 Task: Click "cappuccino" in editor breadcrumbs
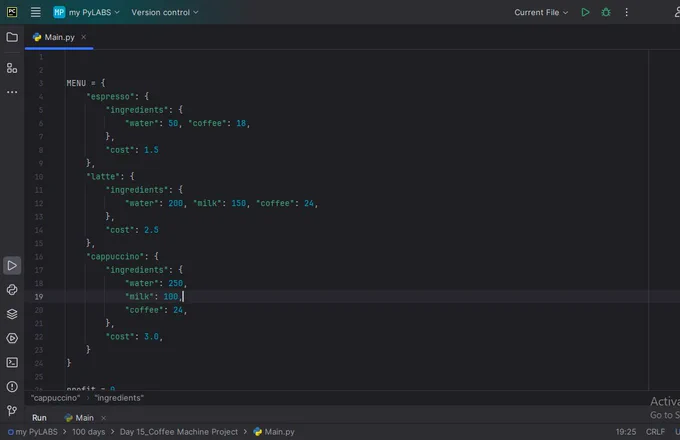pyautogui.click(x=56, y=398)
